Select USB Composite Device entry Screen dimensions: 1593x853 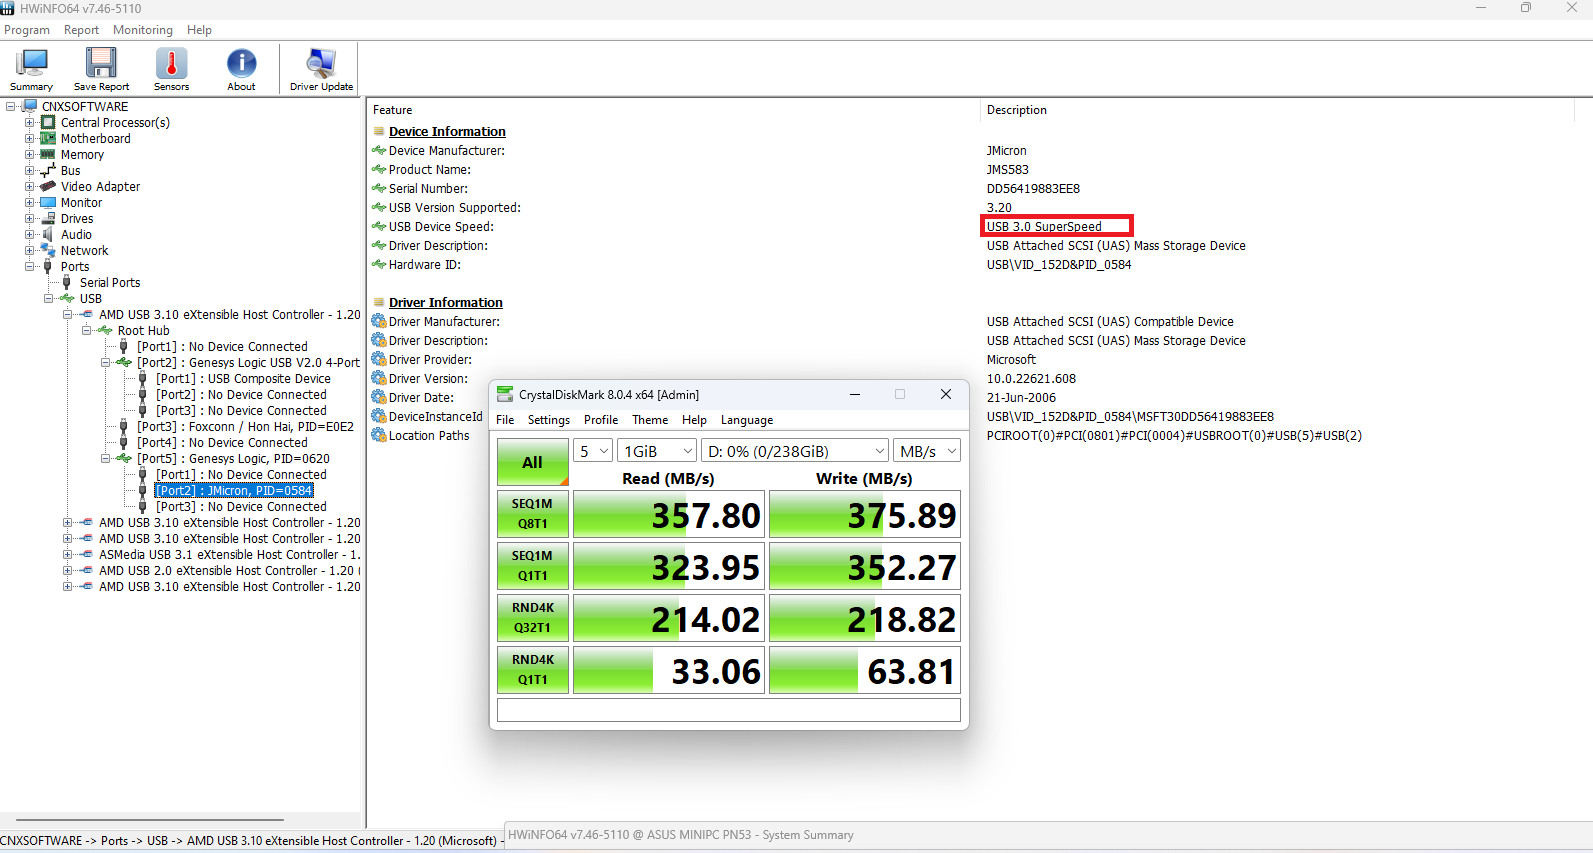243,378
